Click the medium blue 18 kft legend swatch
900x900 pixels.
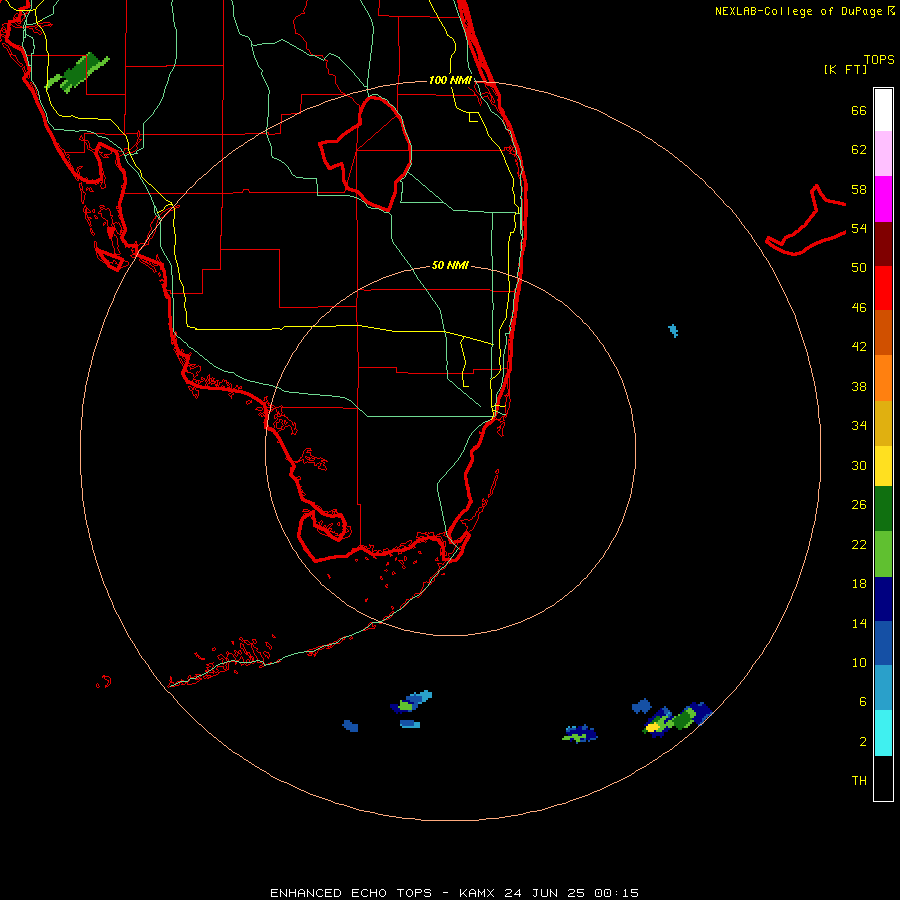click(x=883, y=643)
